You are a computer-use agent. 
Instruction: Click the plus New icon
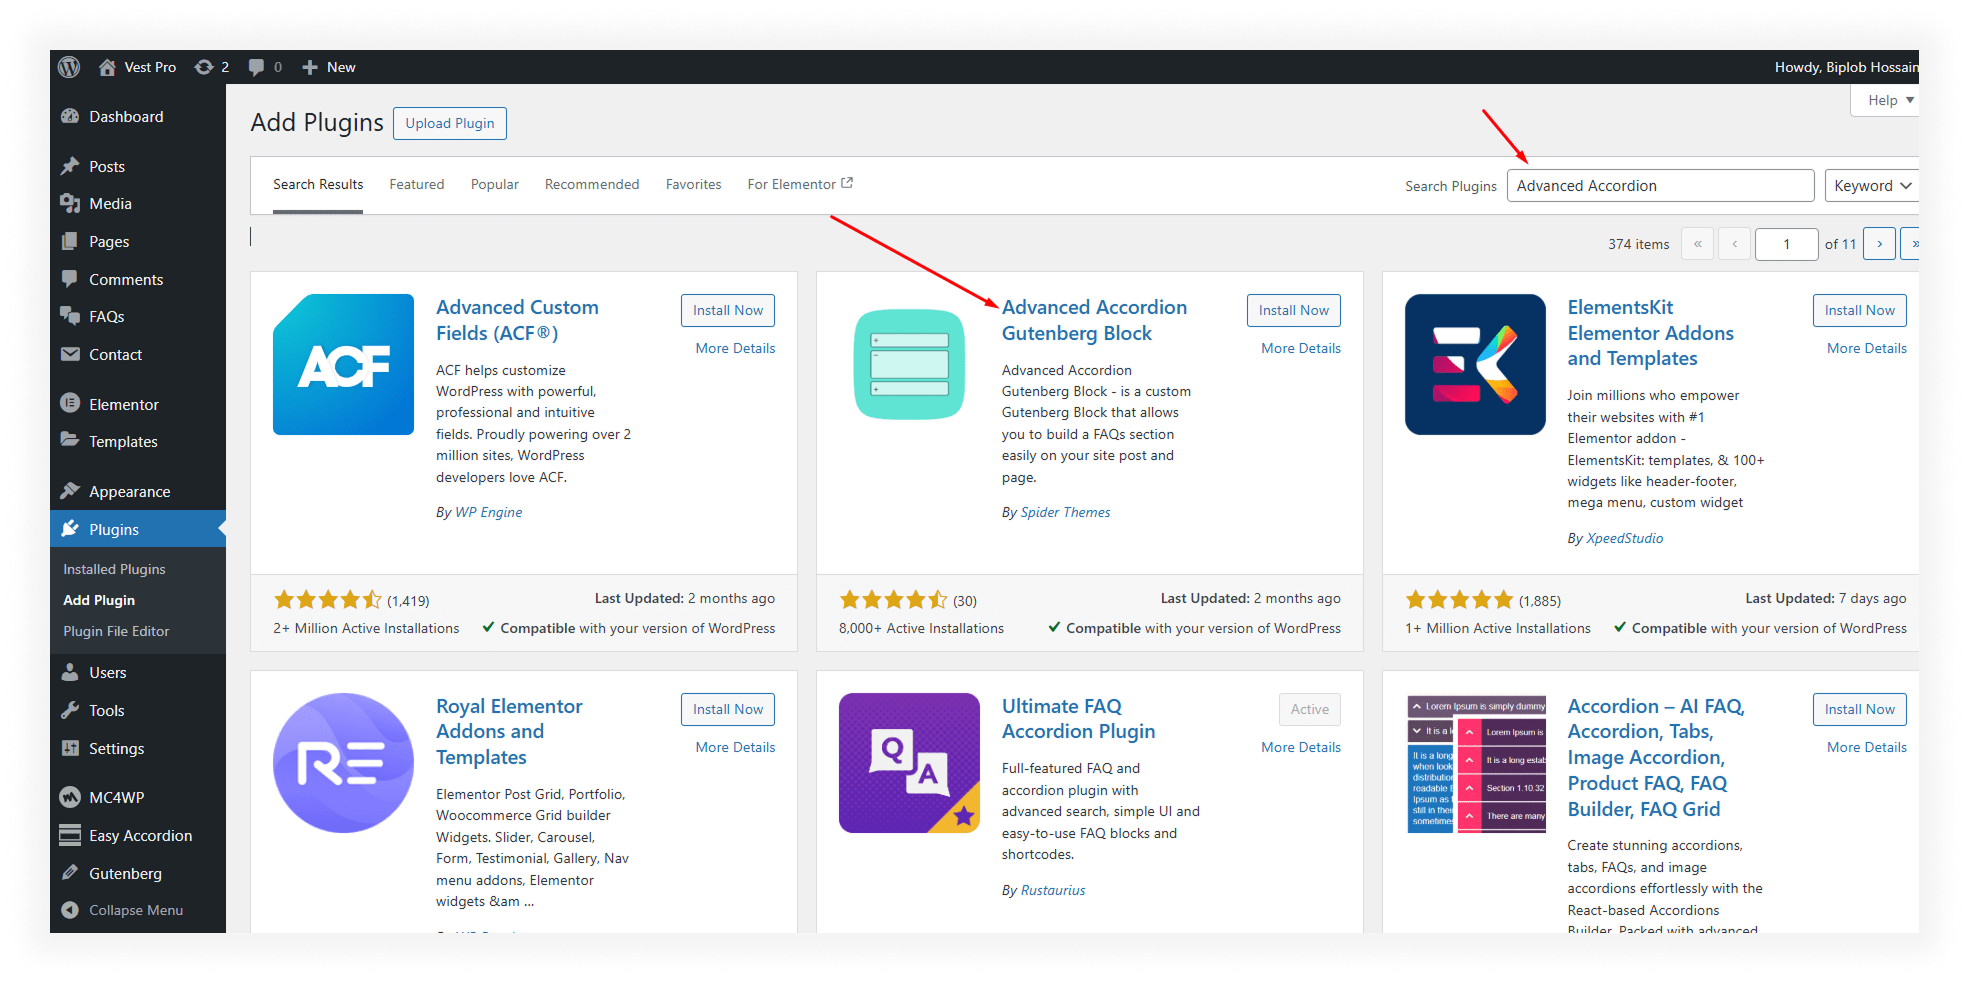(310, 67)
